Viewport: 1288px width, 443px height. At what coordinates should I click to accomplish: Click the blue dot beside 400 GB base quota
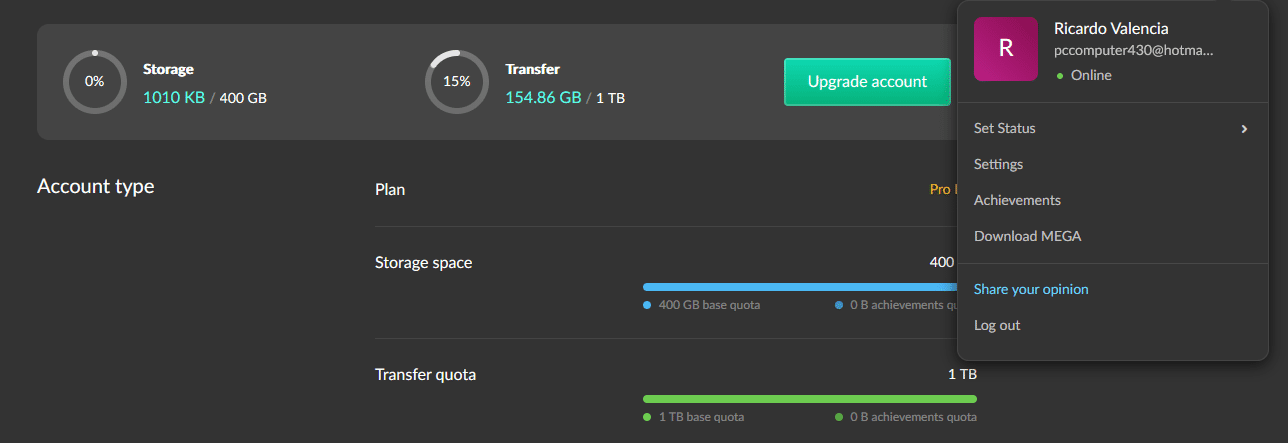click(x=648, y=305)
